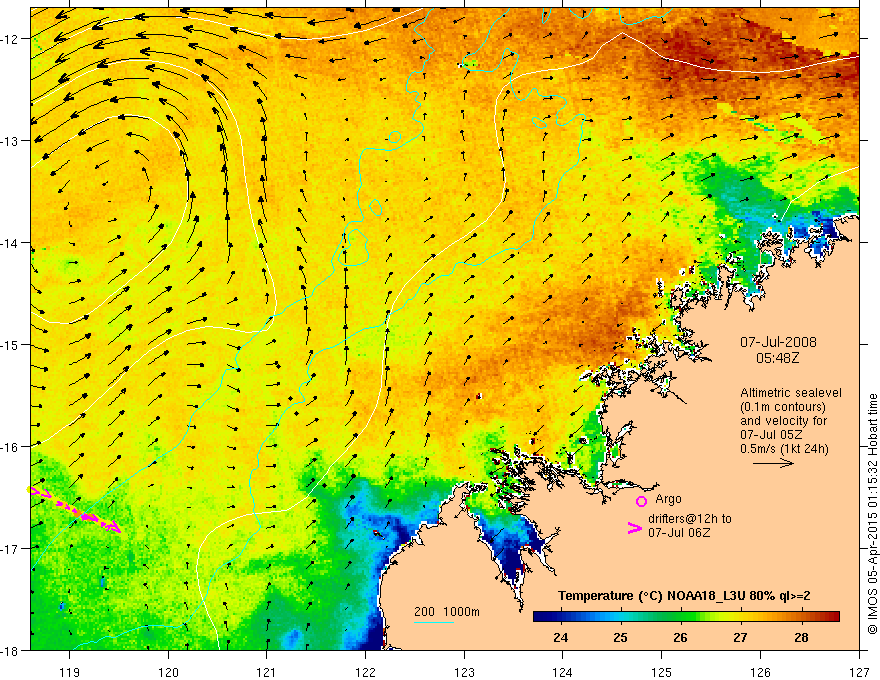Click the longitude axis label '120'
Image resolution: width=880 pixels, height=680 pixels.
168,672
